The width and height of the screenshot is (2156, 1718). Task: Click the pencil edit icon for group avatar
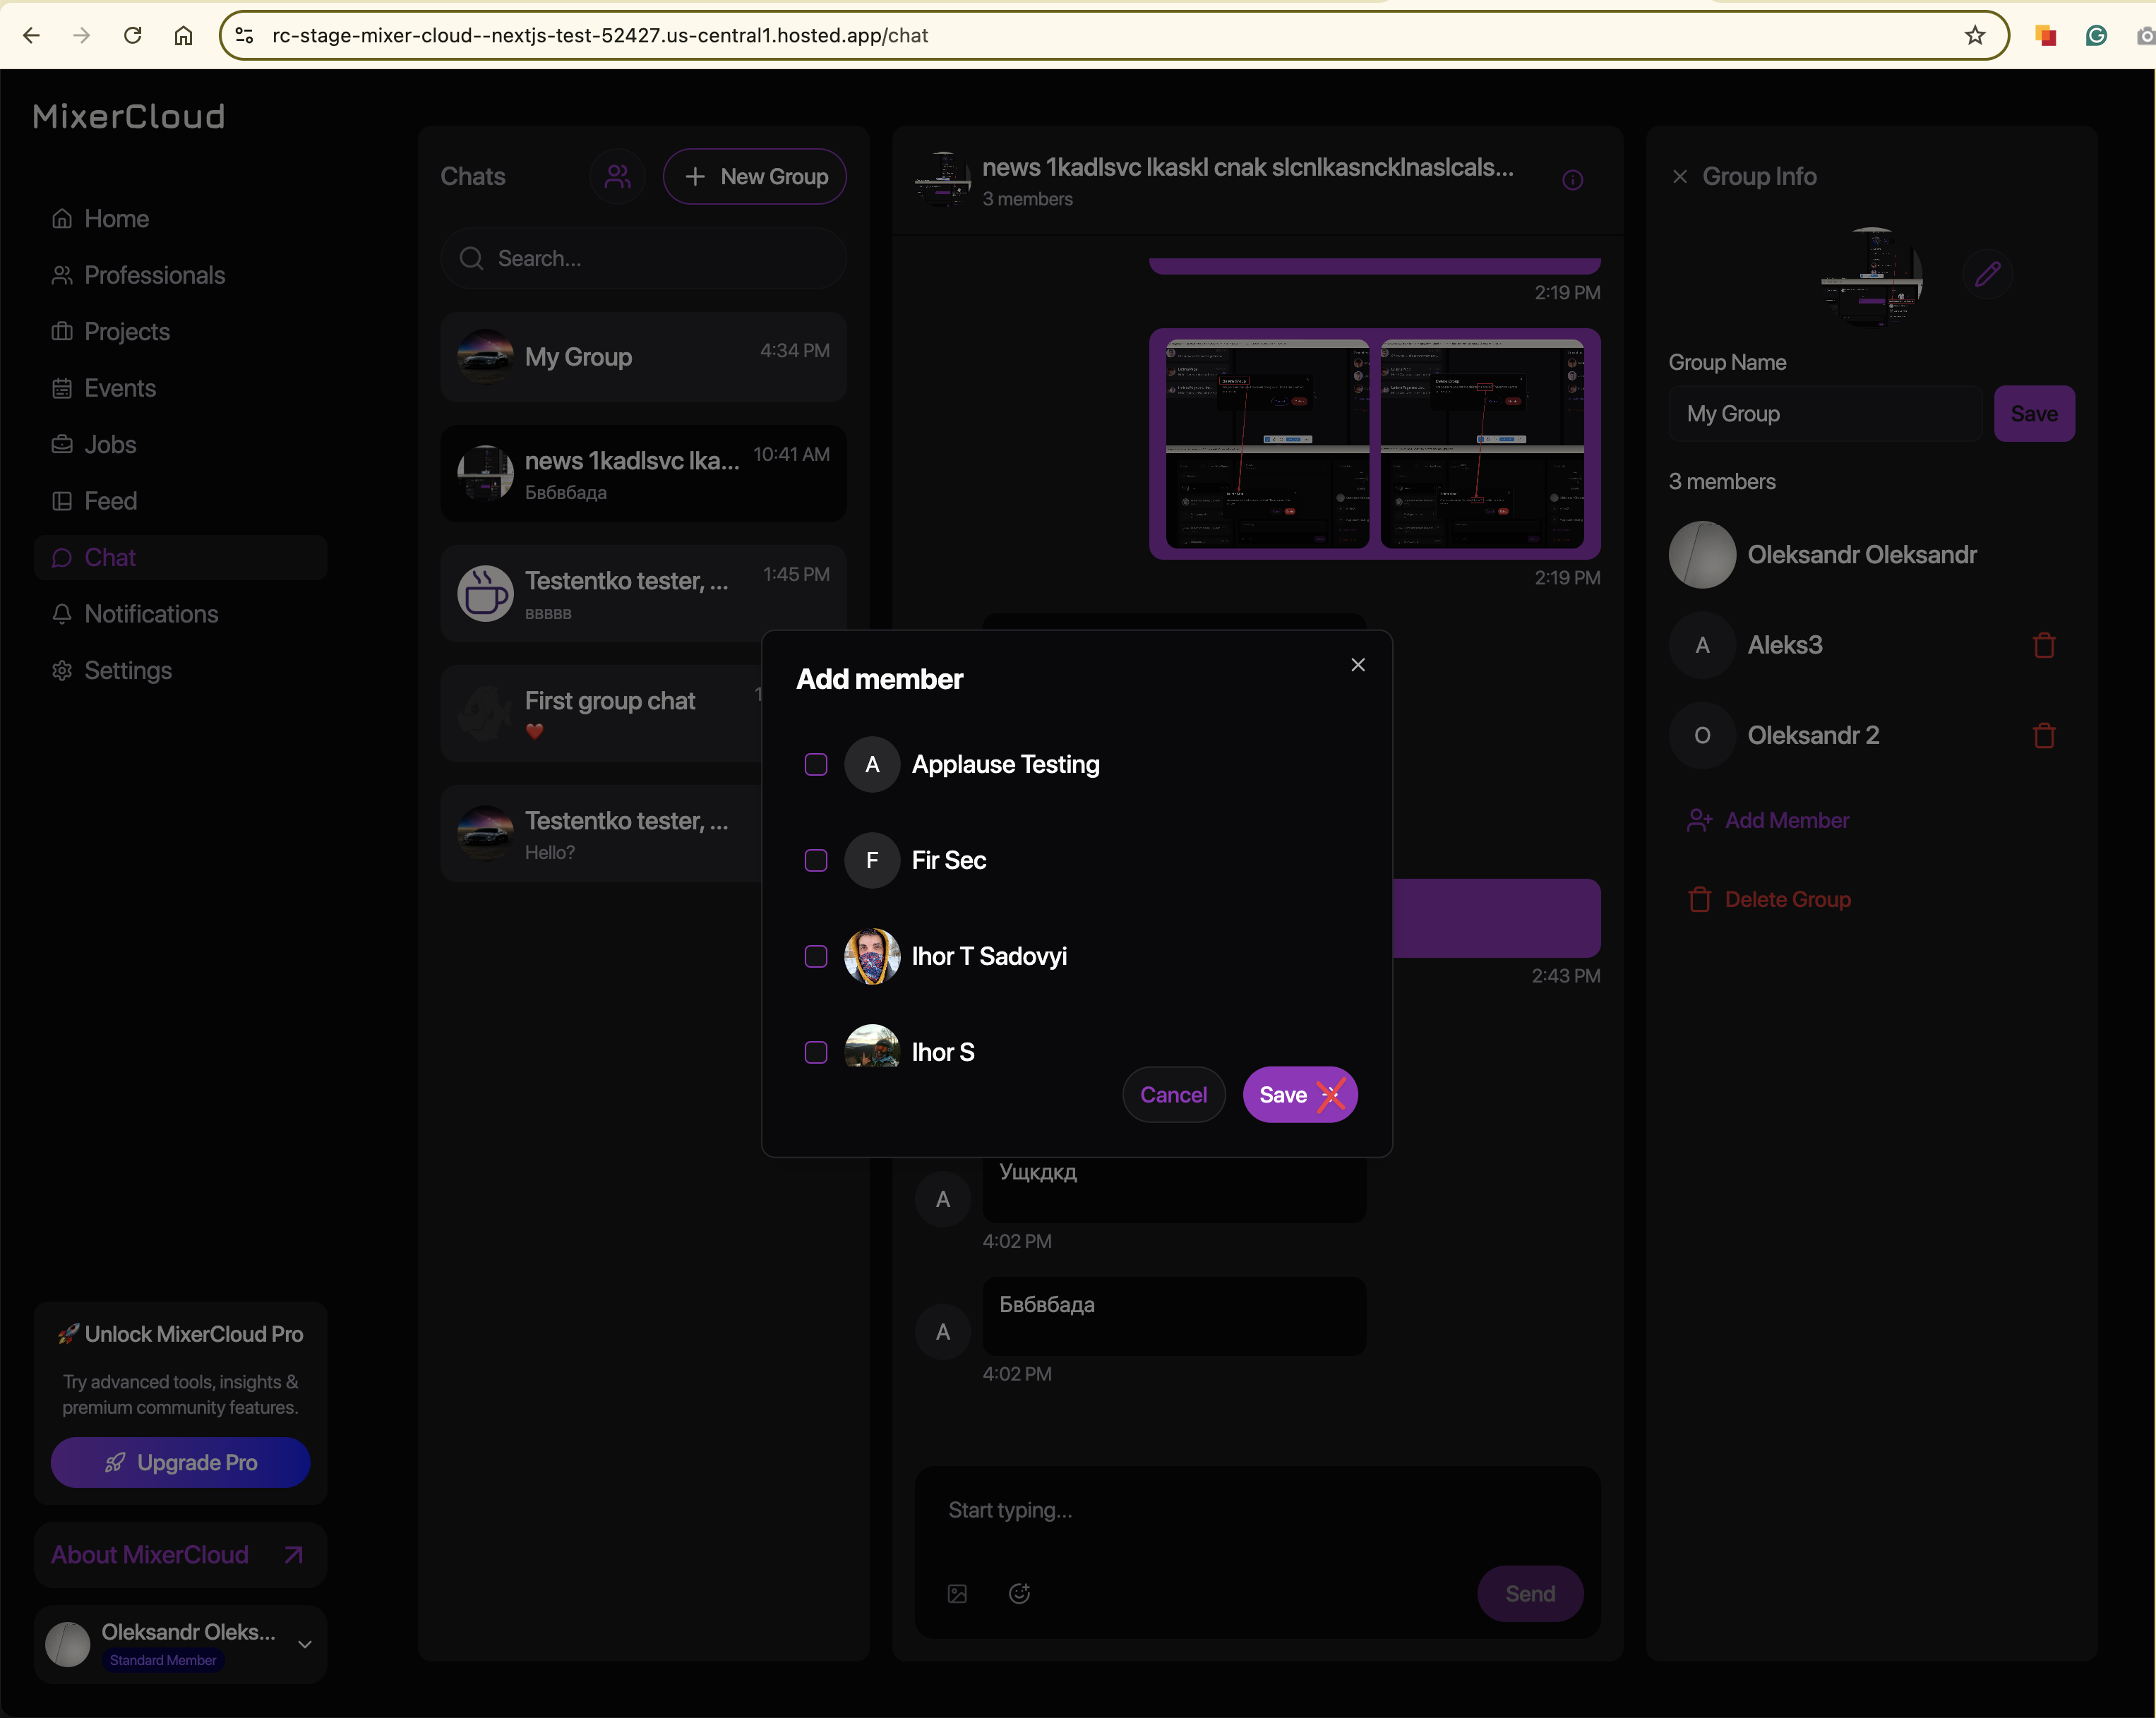pyautogui.click(x=1987, y=274)
